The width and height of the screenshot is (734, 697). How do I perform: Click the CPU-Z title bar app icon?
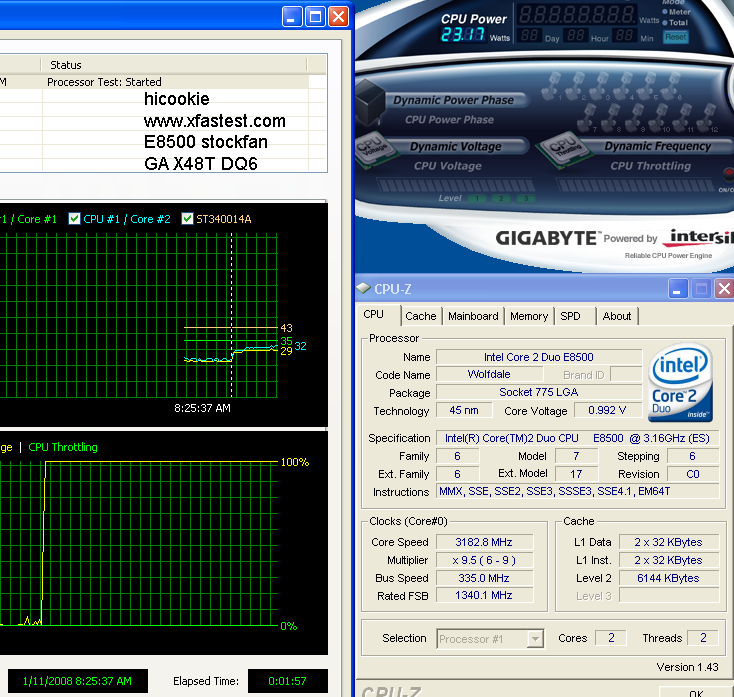pyautogui.click(x=363, y=288)
